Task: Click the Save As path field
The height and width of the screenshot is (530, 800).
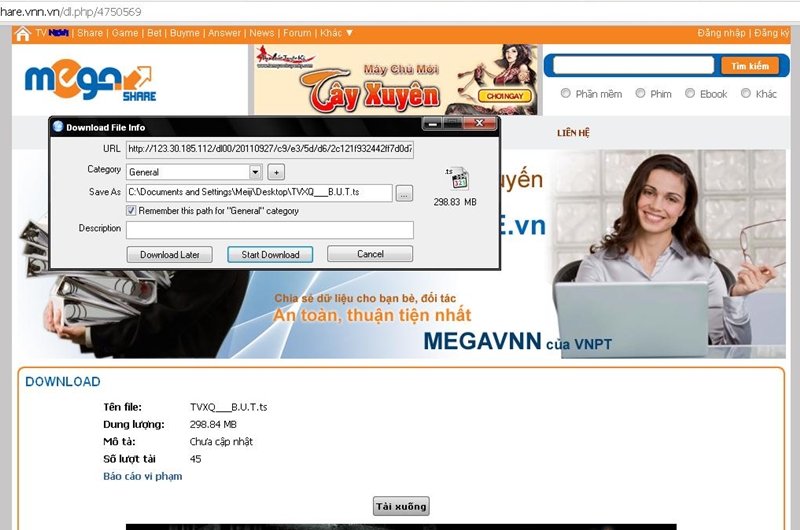Action: point(259,192)
